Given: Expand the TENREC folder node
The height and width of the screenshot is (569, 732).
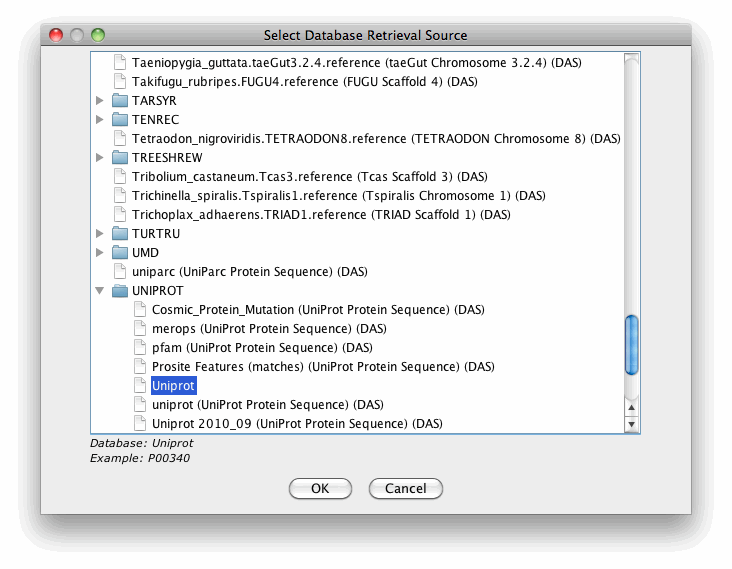Looking at the screenshot, I should (x=99, y=120).
